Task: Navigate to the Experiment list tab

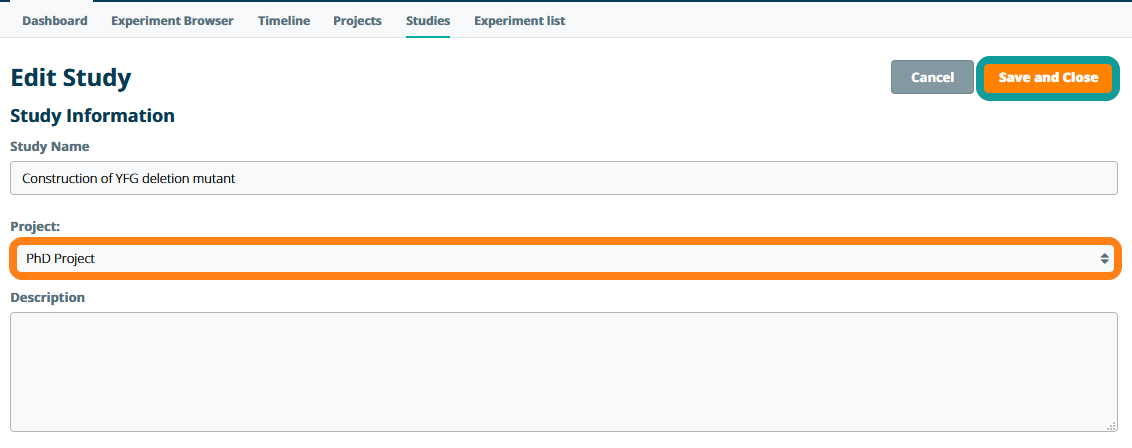Action: (519, 21)
